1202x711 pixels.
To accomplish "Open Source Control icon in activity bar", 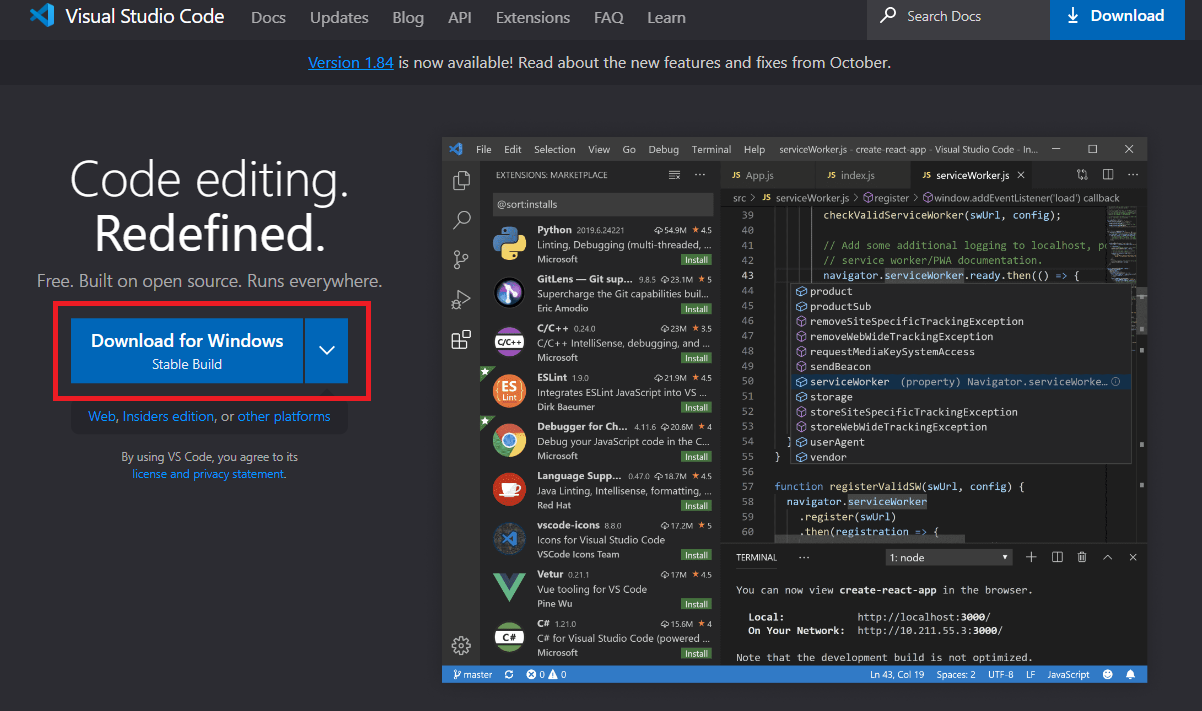I will [461, 259].
